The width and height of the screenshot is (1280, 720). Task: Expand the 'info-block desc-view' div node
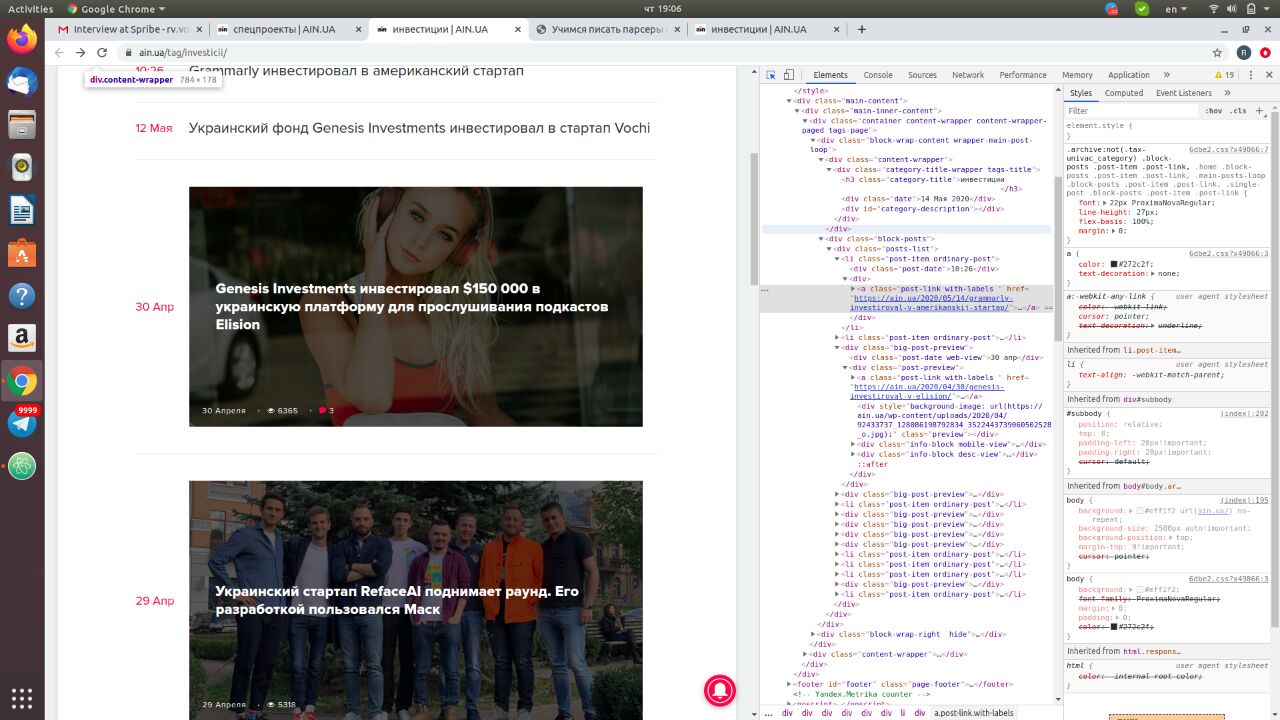pyautogui.click(x=854, y=454)
